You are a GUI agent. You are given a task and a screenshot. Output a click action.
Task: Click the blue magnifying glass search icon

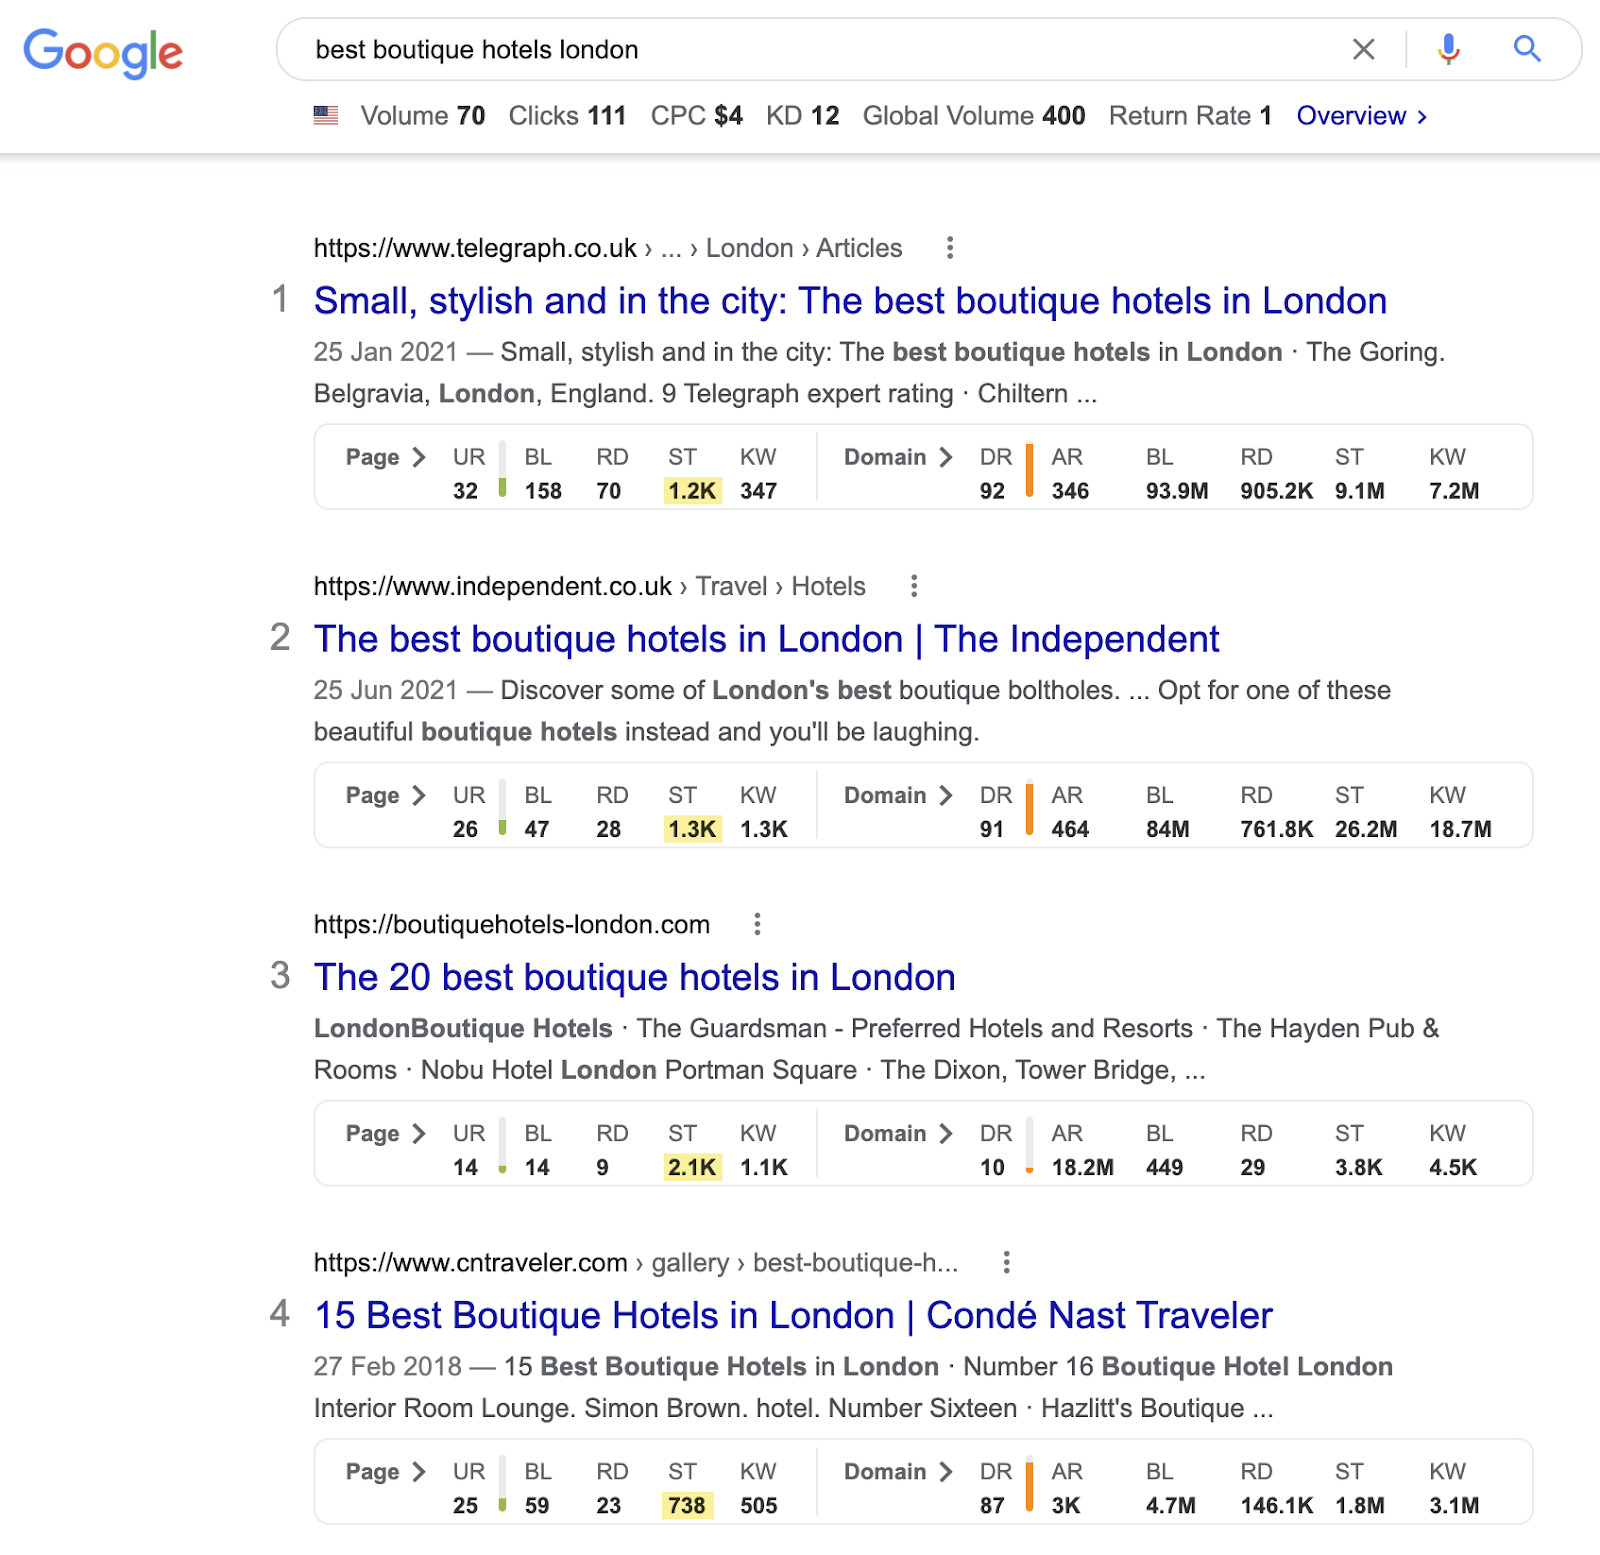click(x=1526, y=49)
